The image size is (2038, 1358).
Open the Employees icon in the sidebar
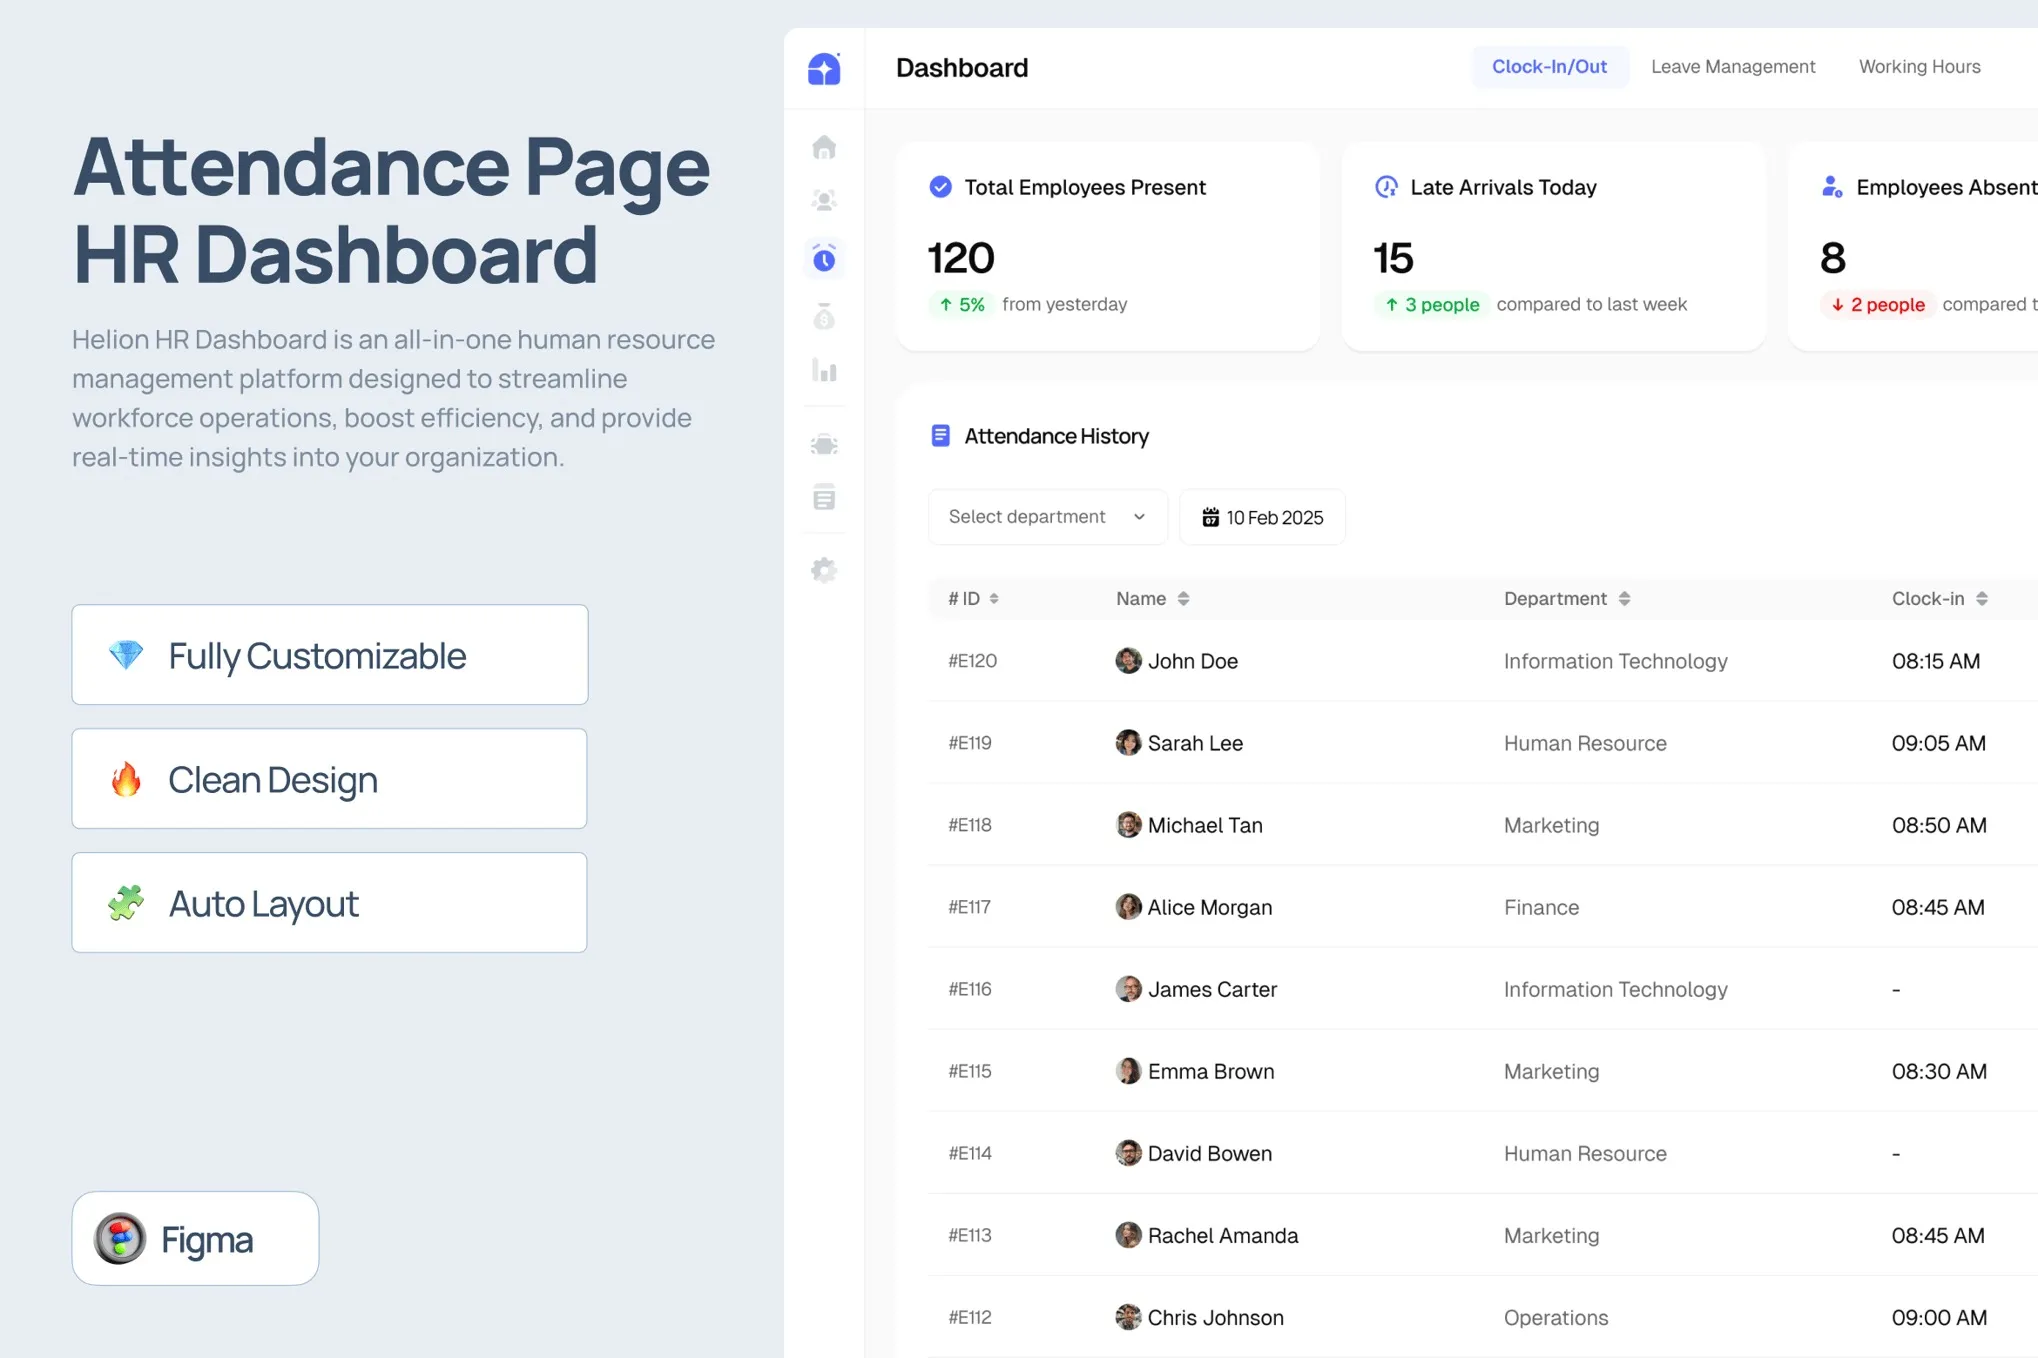824,201
